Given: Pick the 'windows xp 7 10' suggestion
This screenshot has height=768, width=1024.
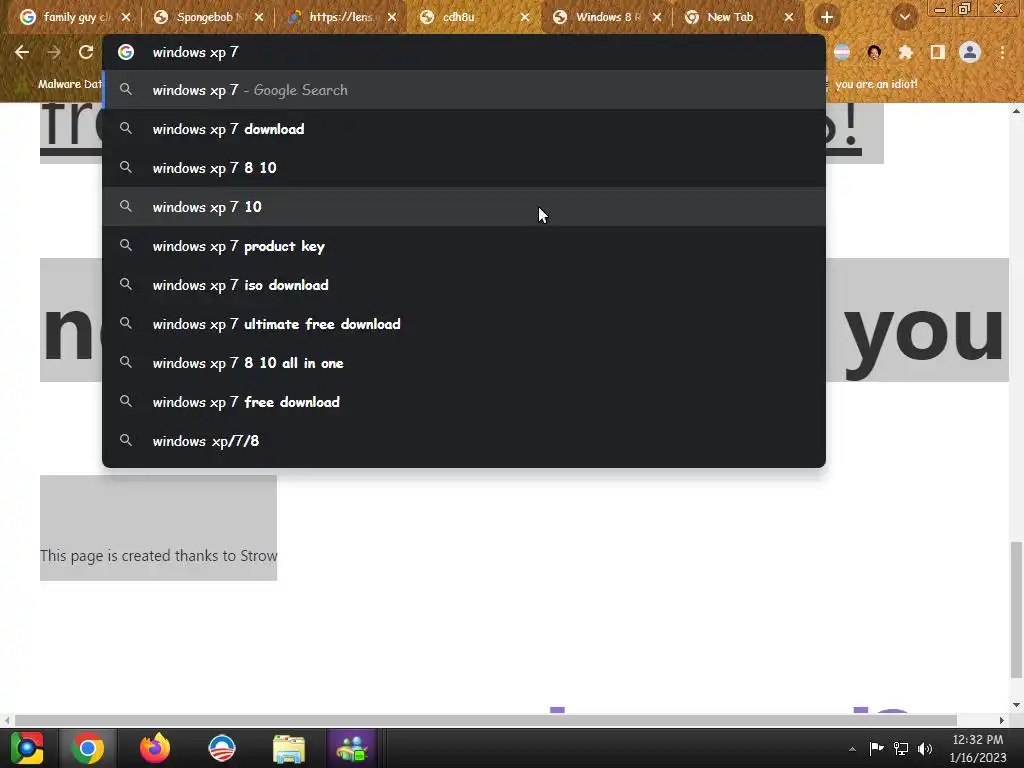Looking at the screenshot, I should tap(464, 207).
